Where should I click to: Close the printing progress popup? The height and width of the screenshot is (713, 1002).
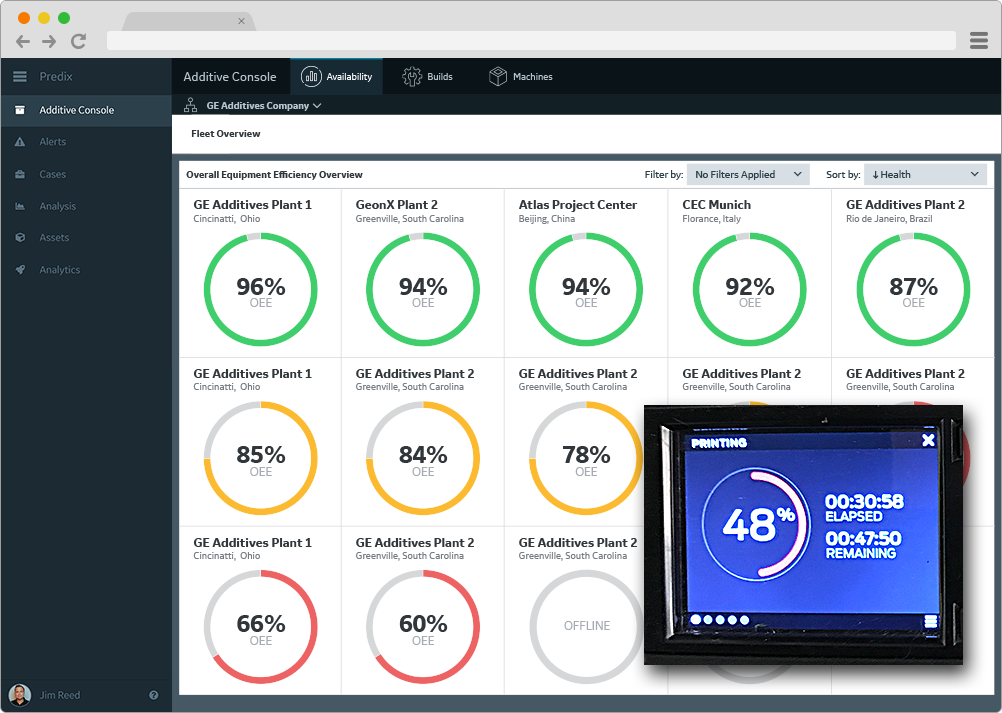pos(929,440)
